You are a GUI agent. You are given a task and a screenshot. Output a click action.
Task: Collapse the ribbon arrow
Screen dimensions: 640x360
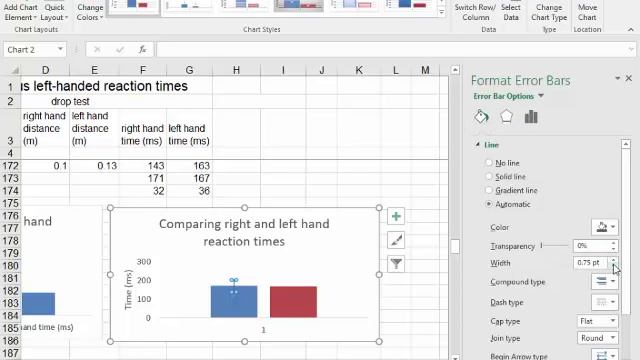pyautogui.click(x=631, y=29)
